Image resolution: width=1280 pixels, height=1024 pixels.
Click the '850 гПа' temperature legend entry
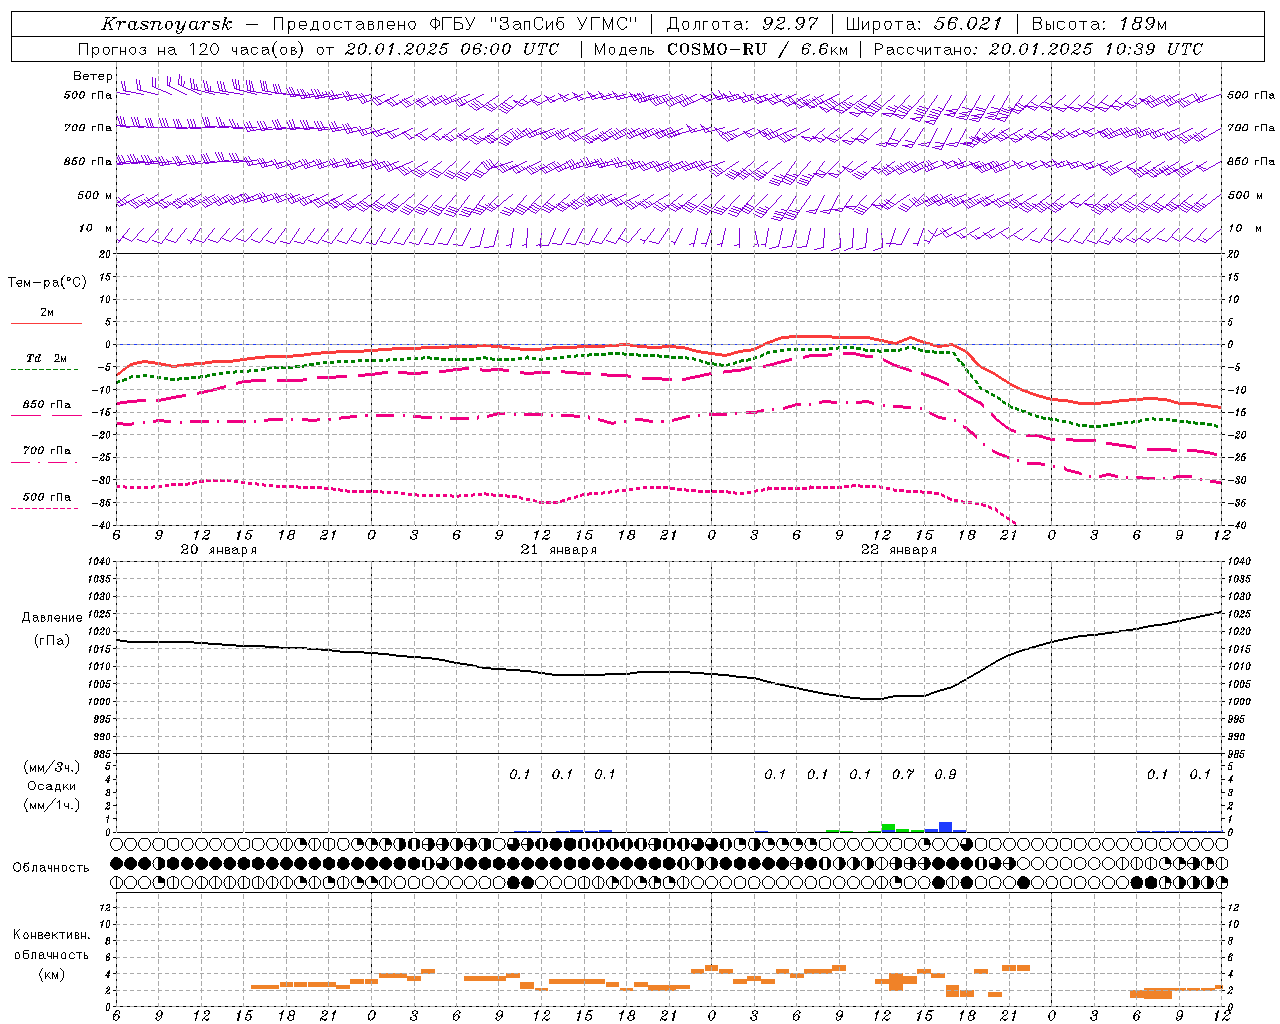[47, 405]
